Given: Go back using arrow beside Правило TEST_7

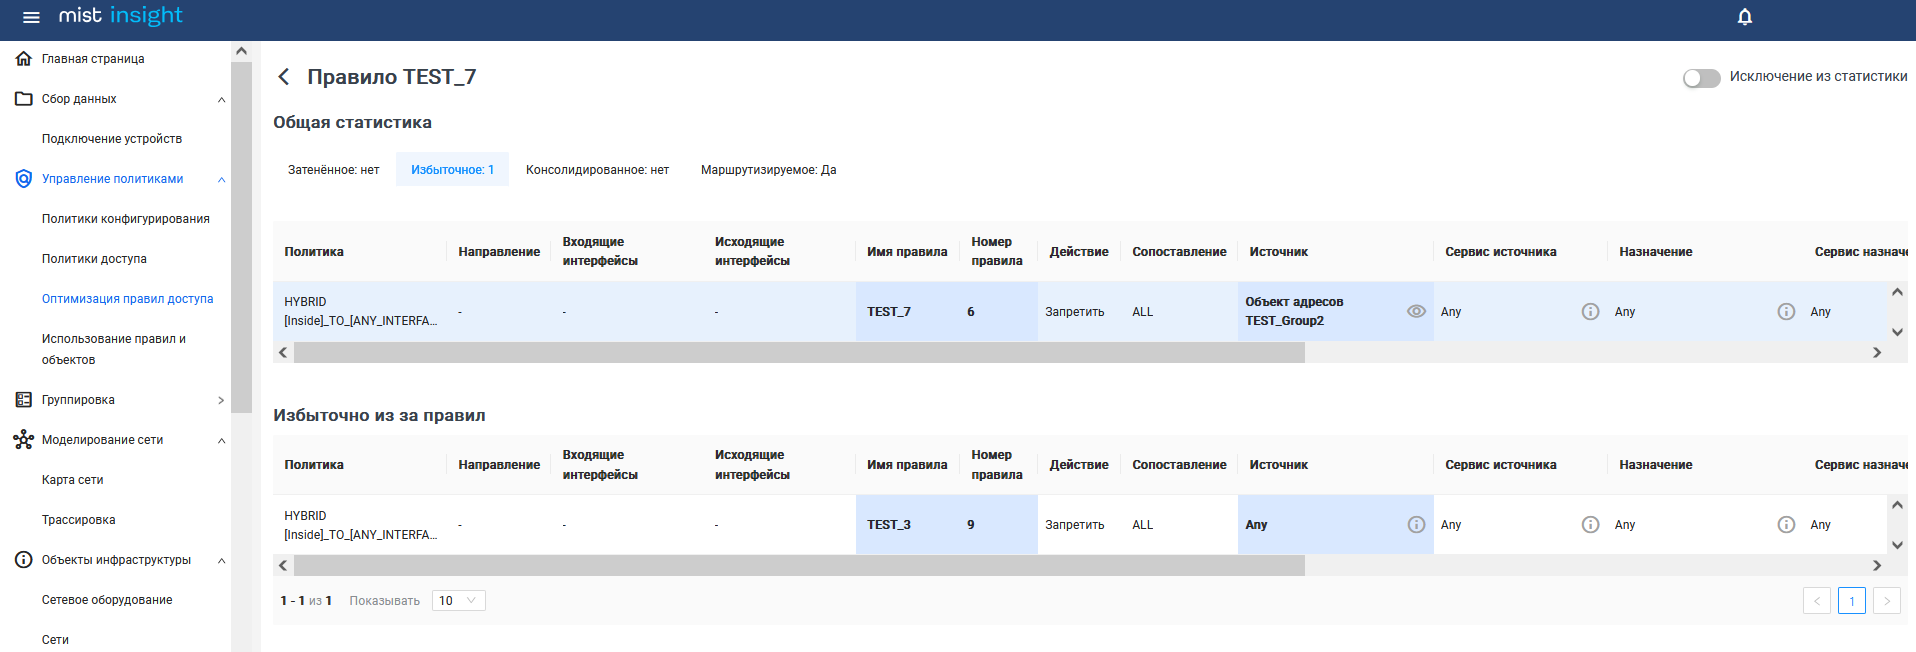Looking at the screenshot, I should (x=284, y=77).
